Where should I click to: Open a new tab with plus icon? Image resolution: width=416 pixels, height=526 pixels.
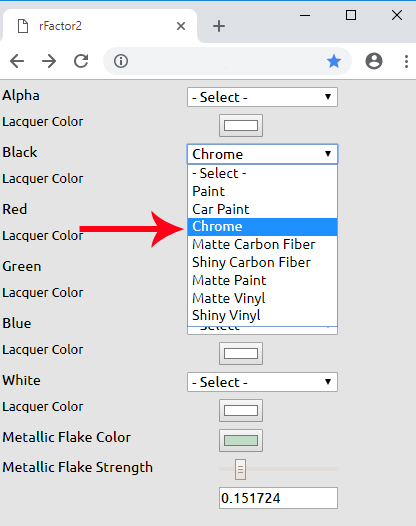click(x=219, y=26)
